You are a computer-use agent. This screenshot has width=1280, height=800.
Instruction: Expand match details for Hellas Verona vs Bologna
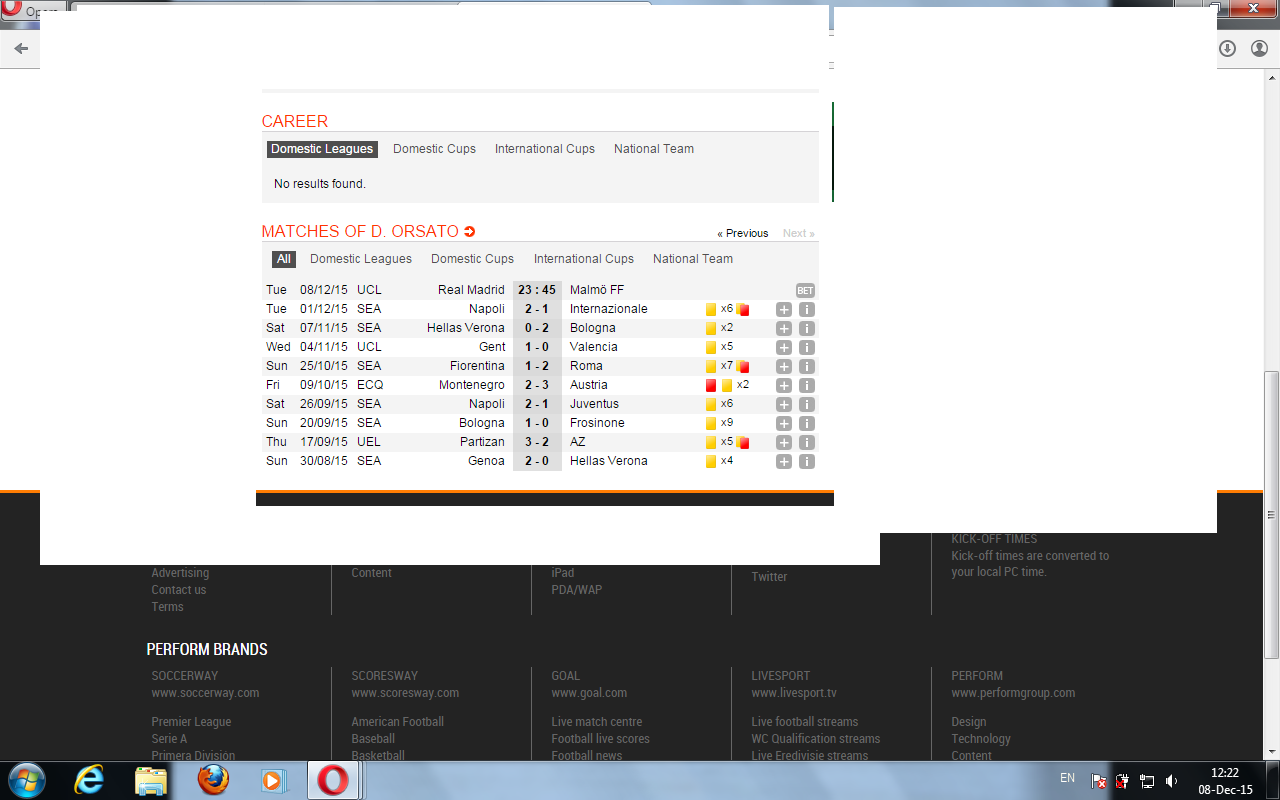pos(784,329)
